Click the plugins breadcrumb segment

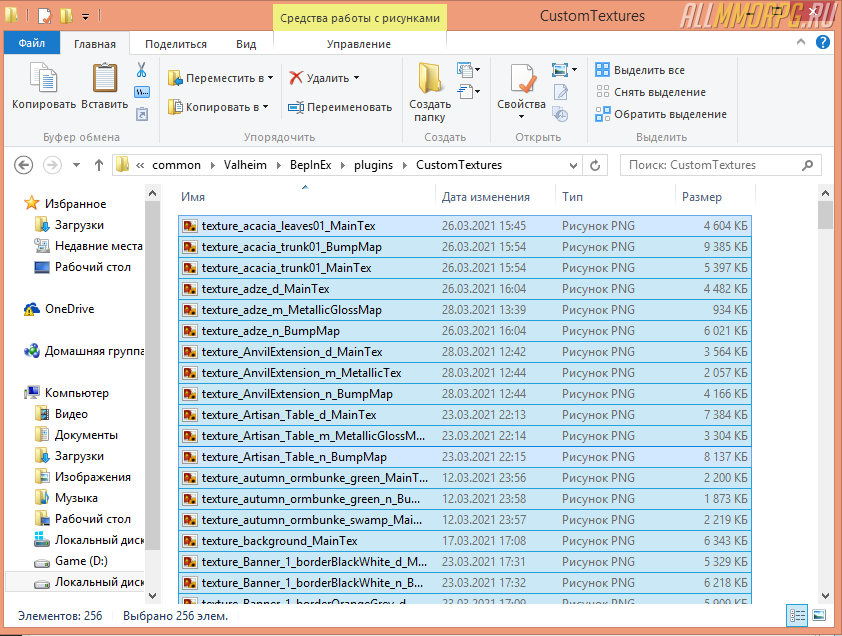(373, 165)
